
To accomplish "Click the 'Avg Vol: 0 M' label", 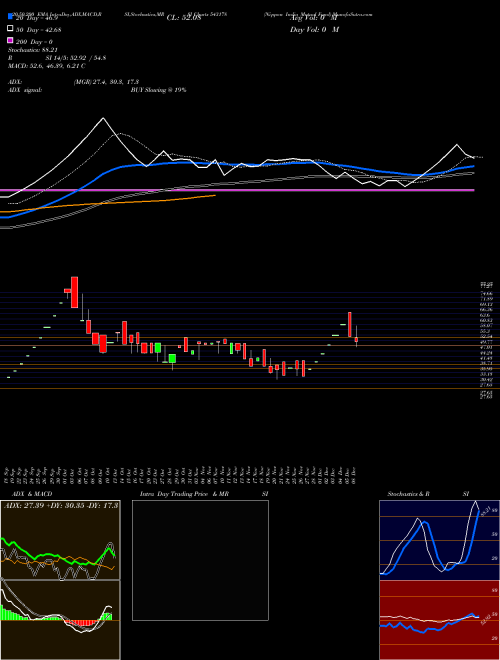I will [314, 18].
